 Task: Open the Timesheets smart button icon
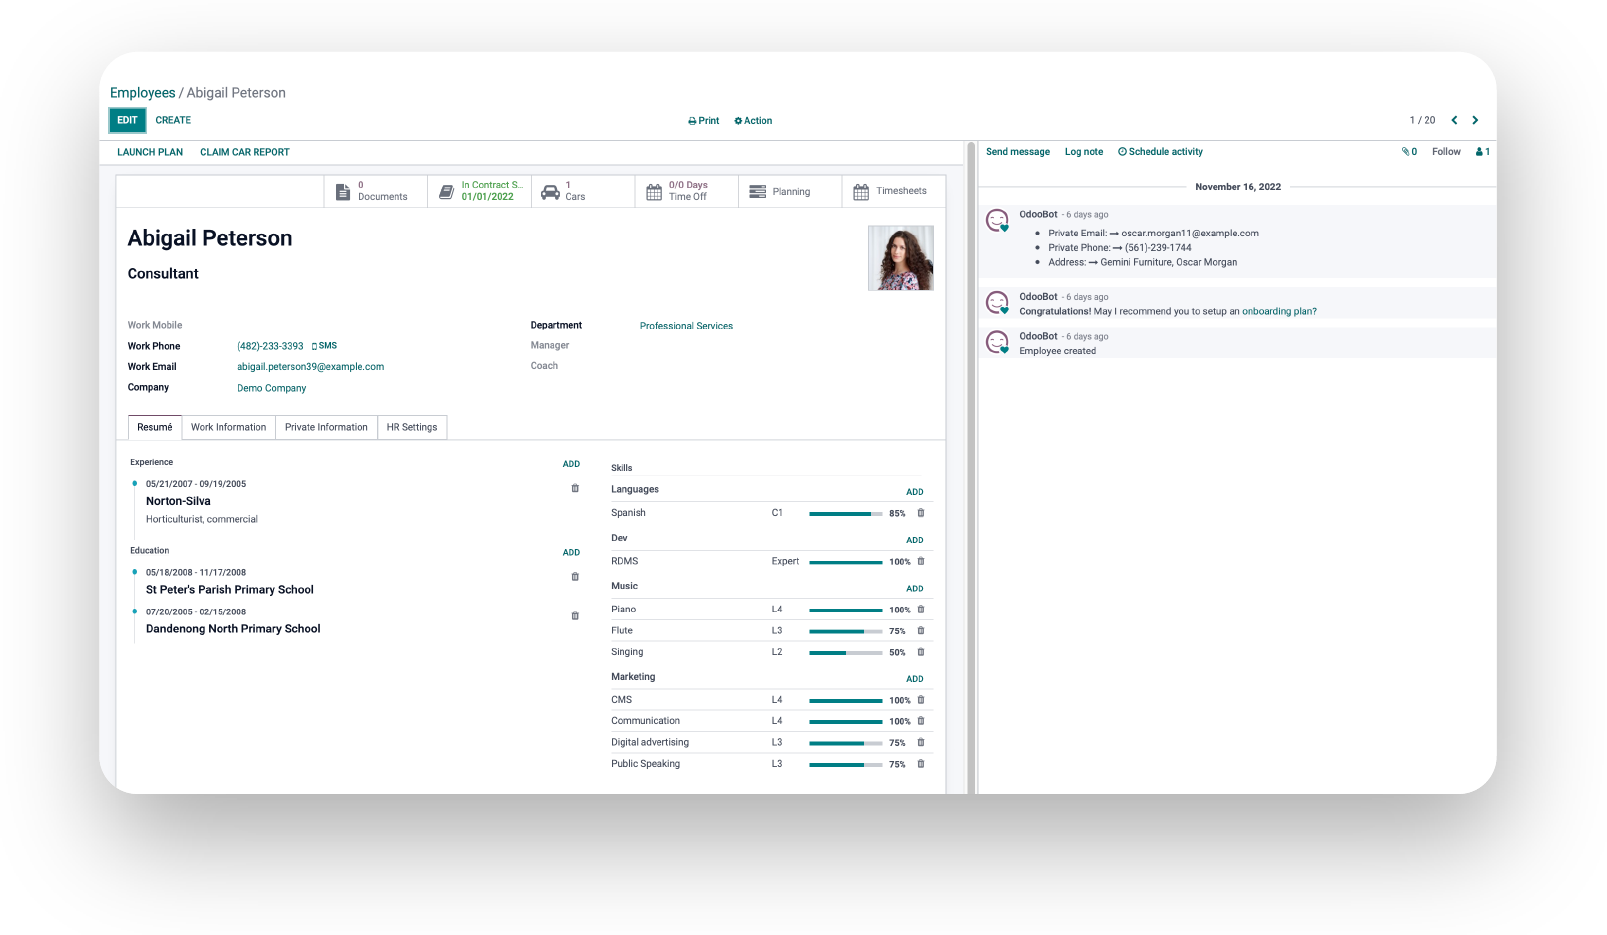pos(862,191)
